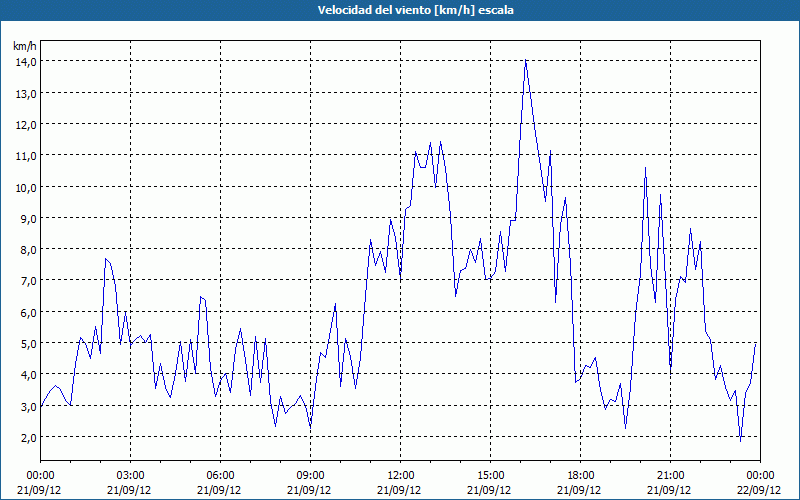This screenshot has width=800, height=500.
Task: Select the 06:00 time label
Action: click(220, 476)
